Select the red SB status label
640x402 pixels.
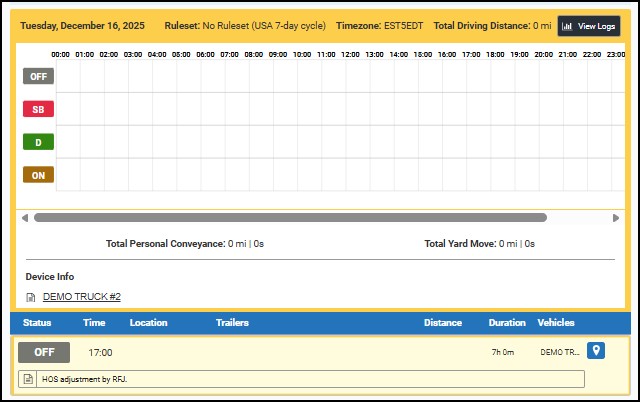38,109
